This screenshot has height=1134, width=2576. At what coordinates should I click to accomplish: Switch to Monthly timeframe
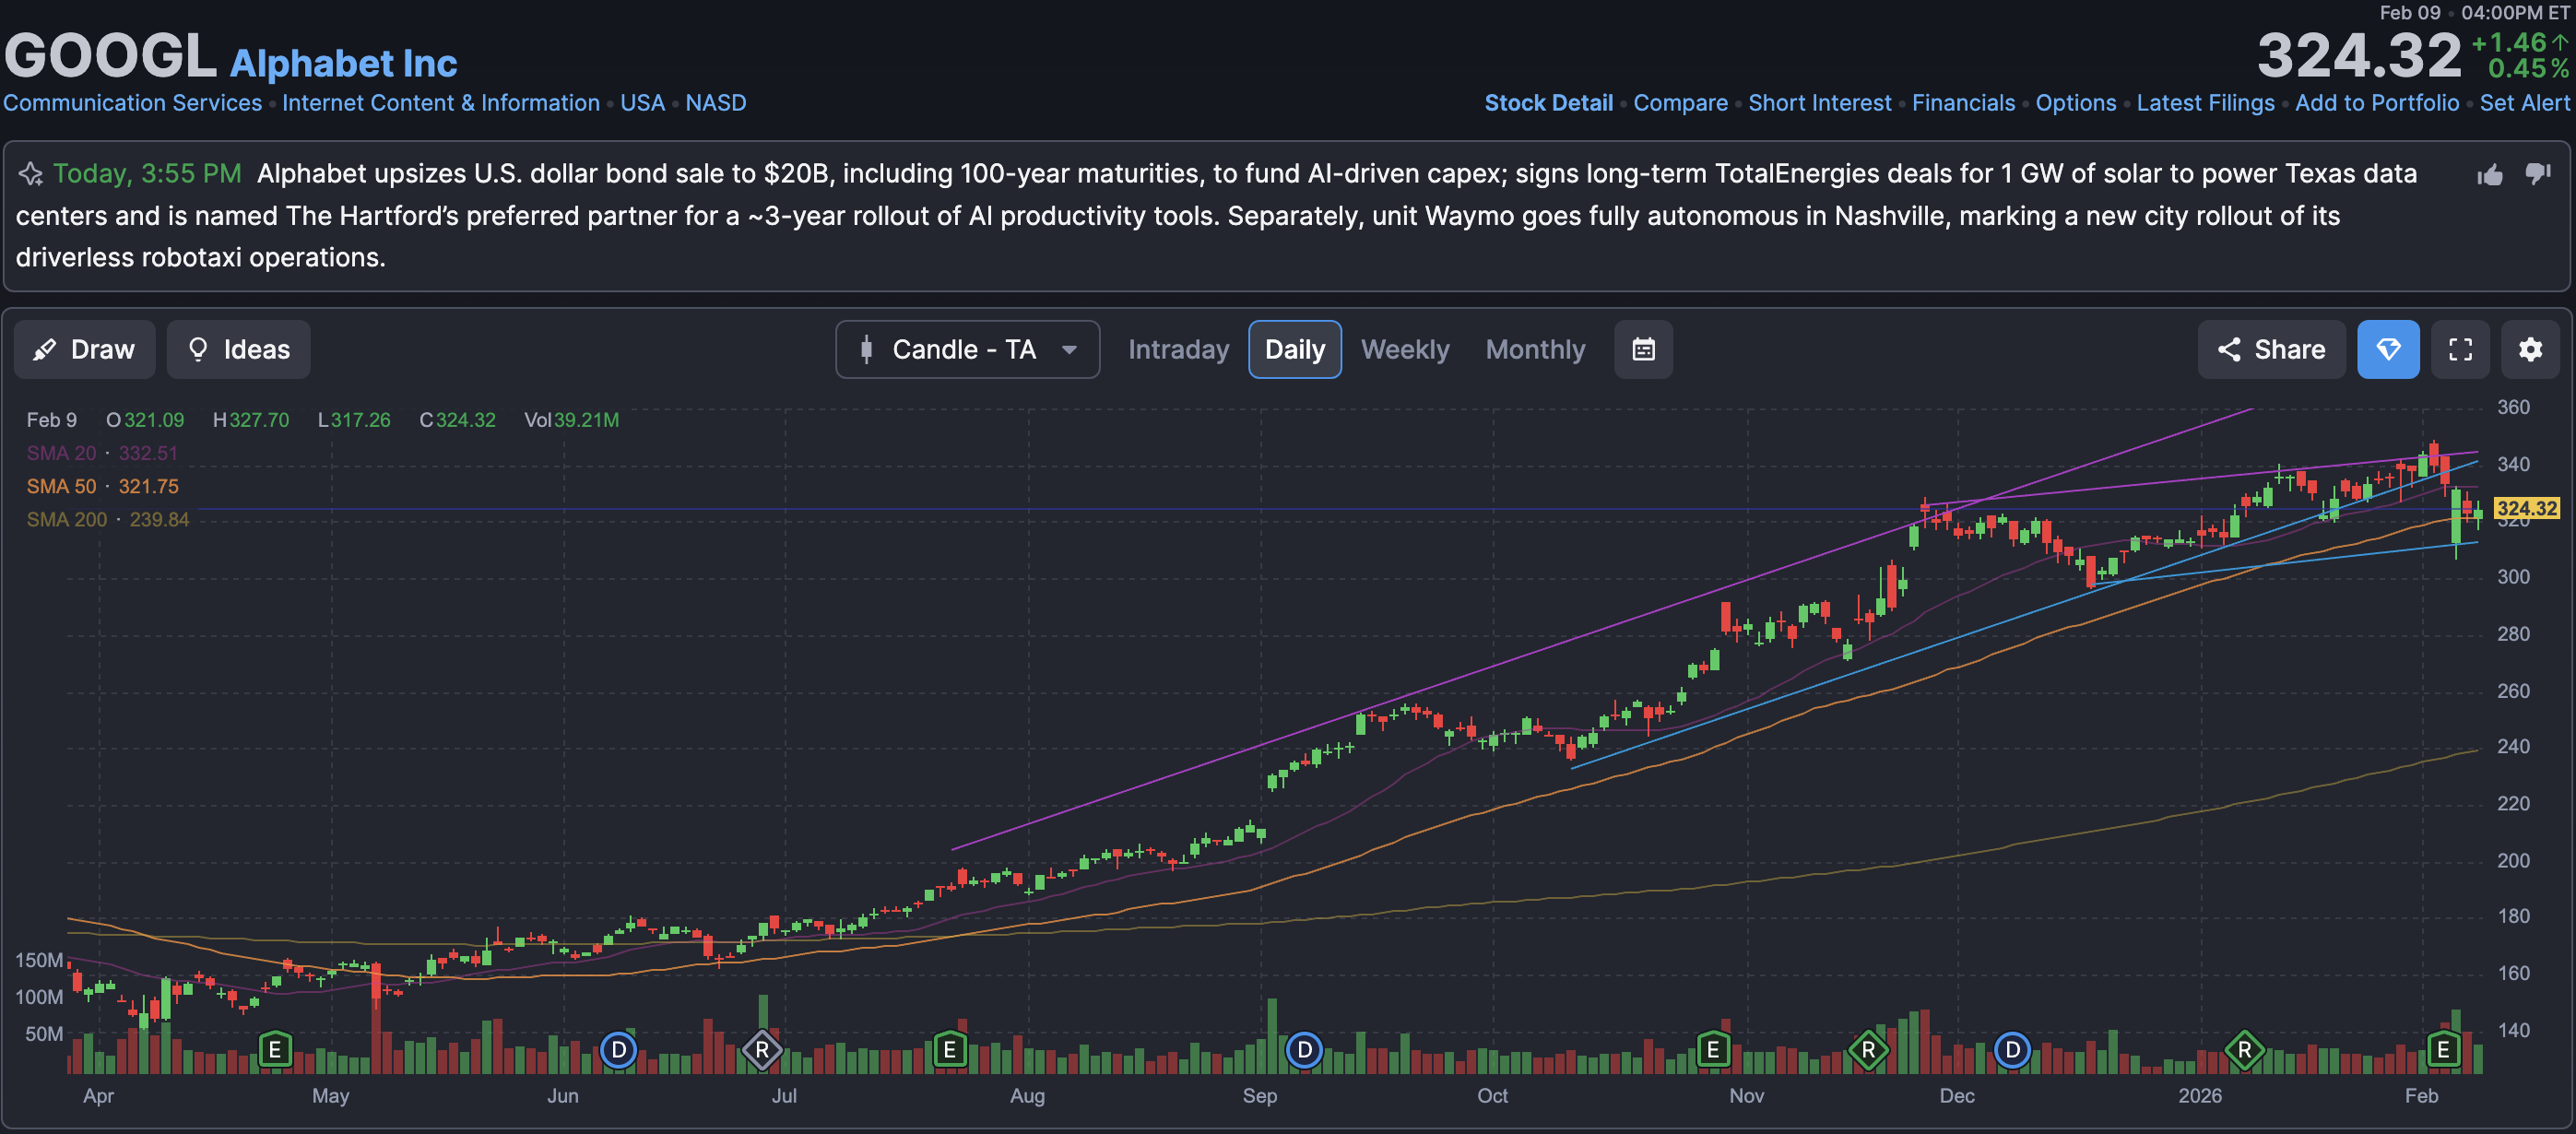click(1535, 349)
